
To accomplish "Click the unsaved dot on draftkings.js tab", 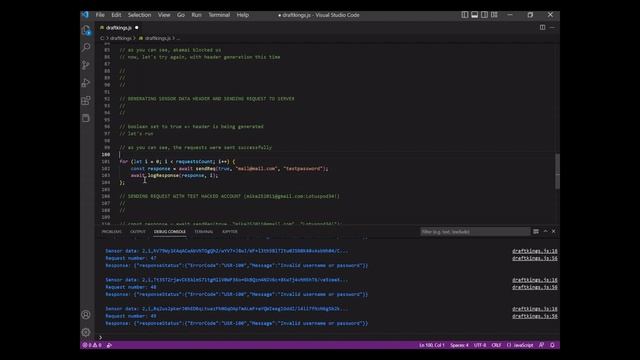I will coord(136,27).
